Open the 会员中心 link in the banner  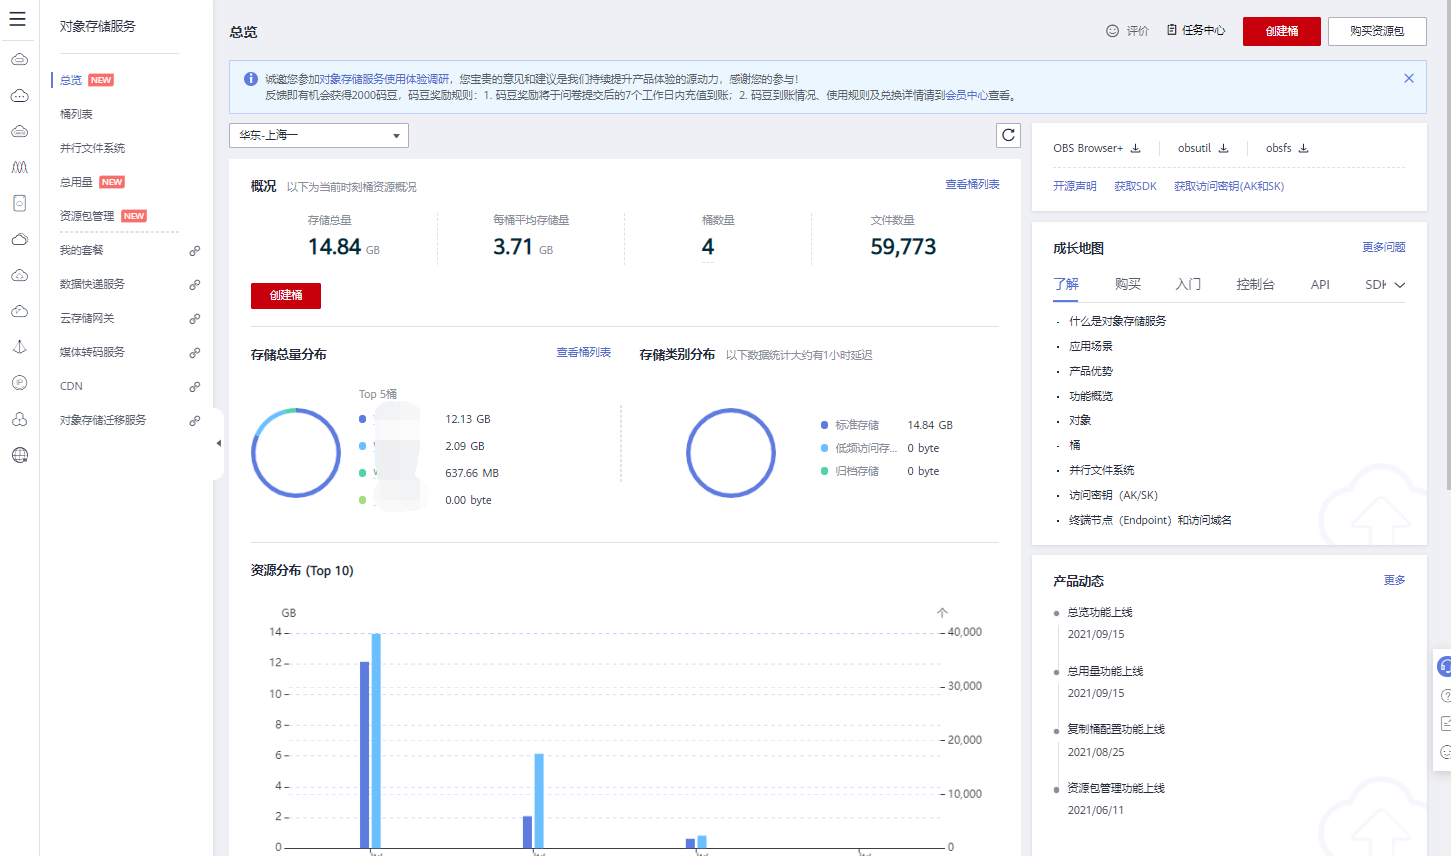pyautogui.click(x=967, y=95)
